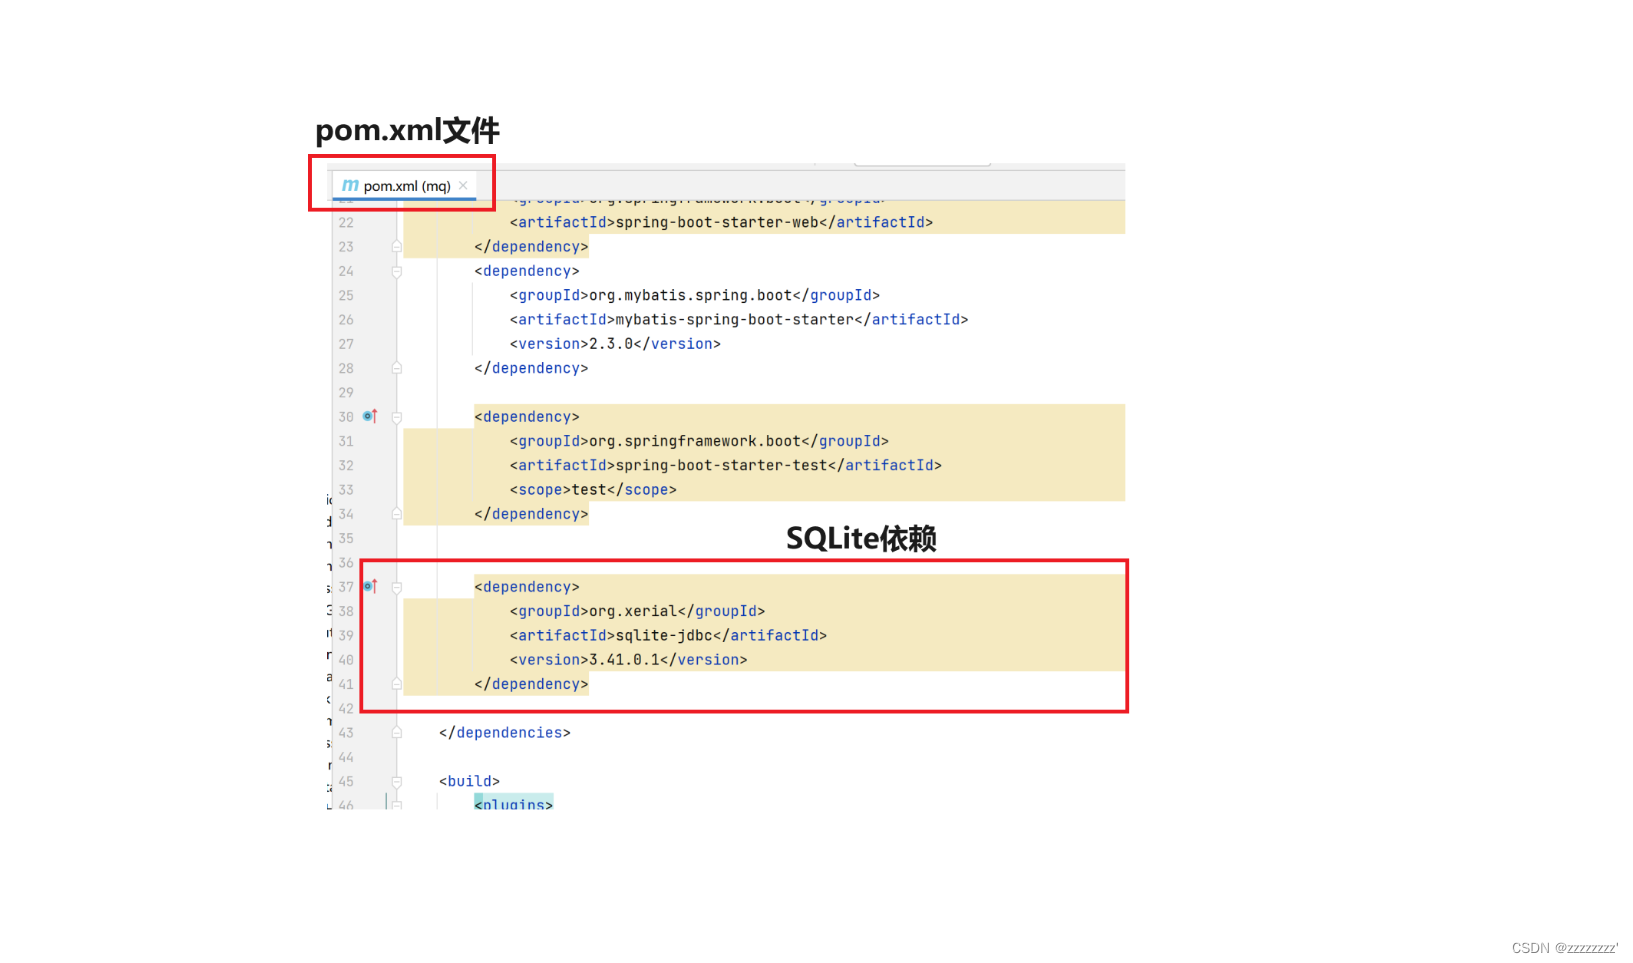Image resolution: width=1633 pixels, height=963 pixels.
Task: Toggle fold marker at line 23 closing tag
Action: point(397,246)
